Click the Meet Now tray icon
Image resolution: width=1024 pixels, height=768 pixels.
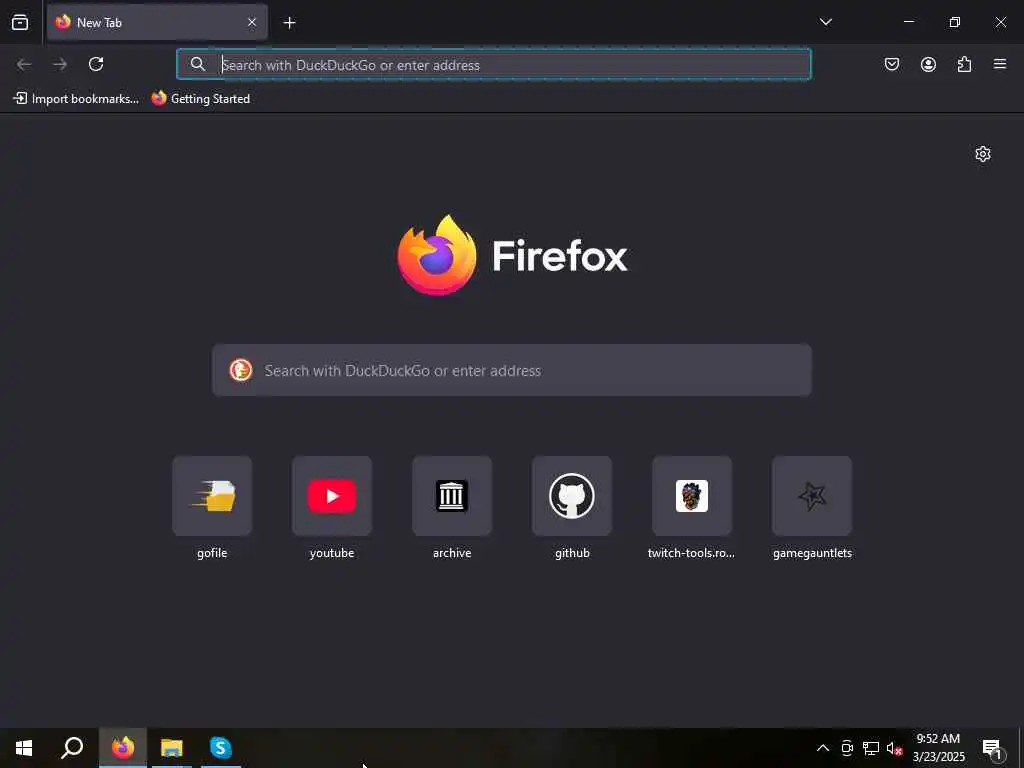pyautogui.click(x=847, y=748)
